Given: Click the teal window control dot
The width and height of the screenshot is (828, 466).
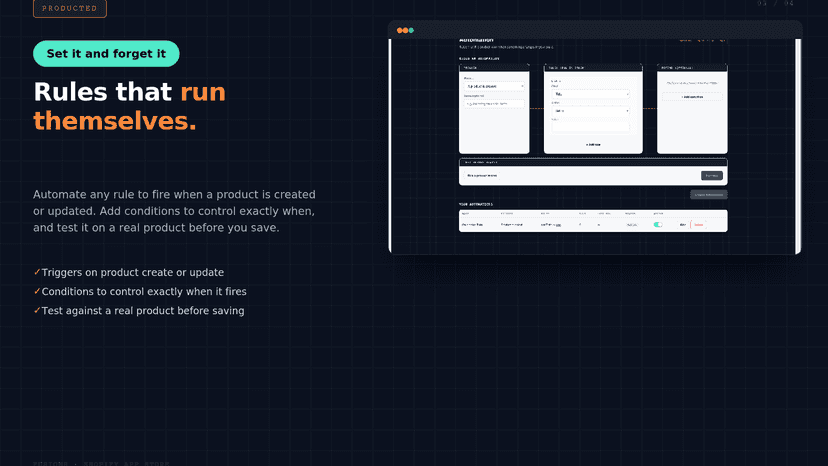Looking at the screenshot, I should pos(411,30).
